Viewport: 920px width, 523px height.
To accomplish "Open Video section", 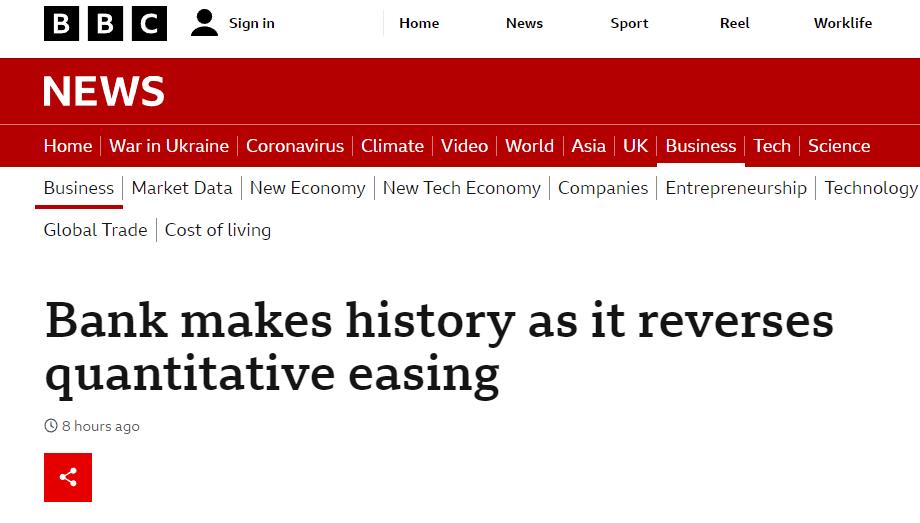I will (465, 146).
